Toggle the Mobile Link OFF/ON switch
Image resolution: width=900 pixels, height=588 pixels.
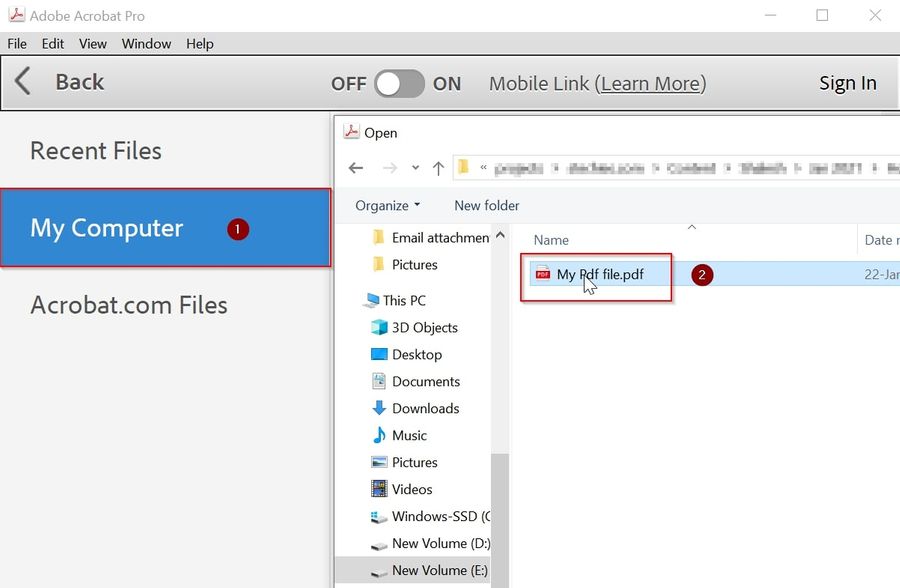pos(399,84)
